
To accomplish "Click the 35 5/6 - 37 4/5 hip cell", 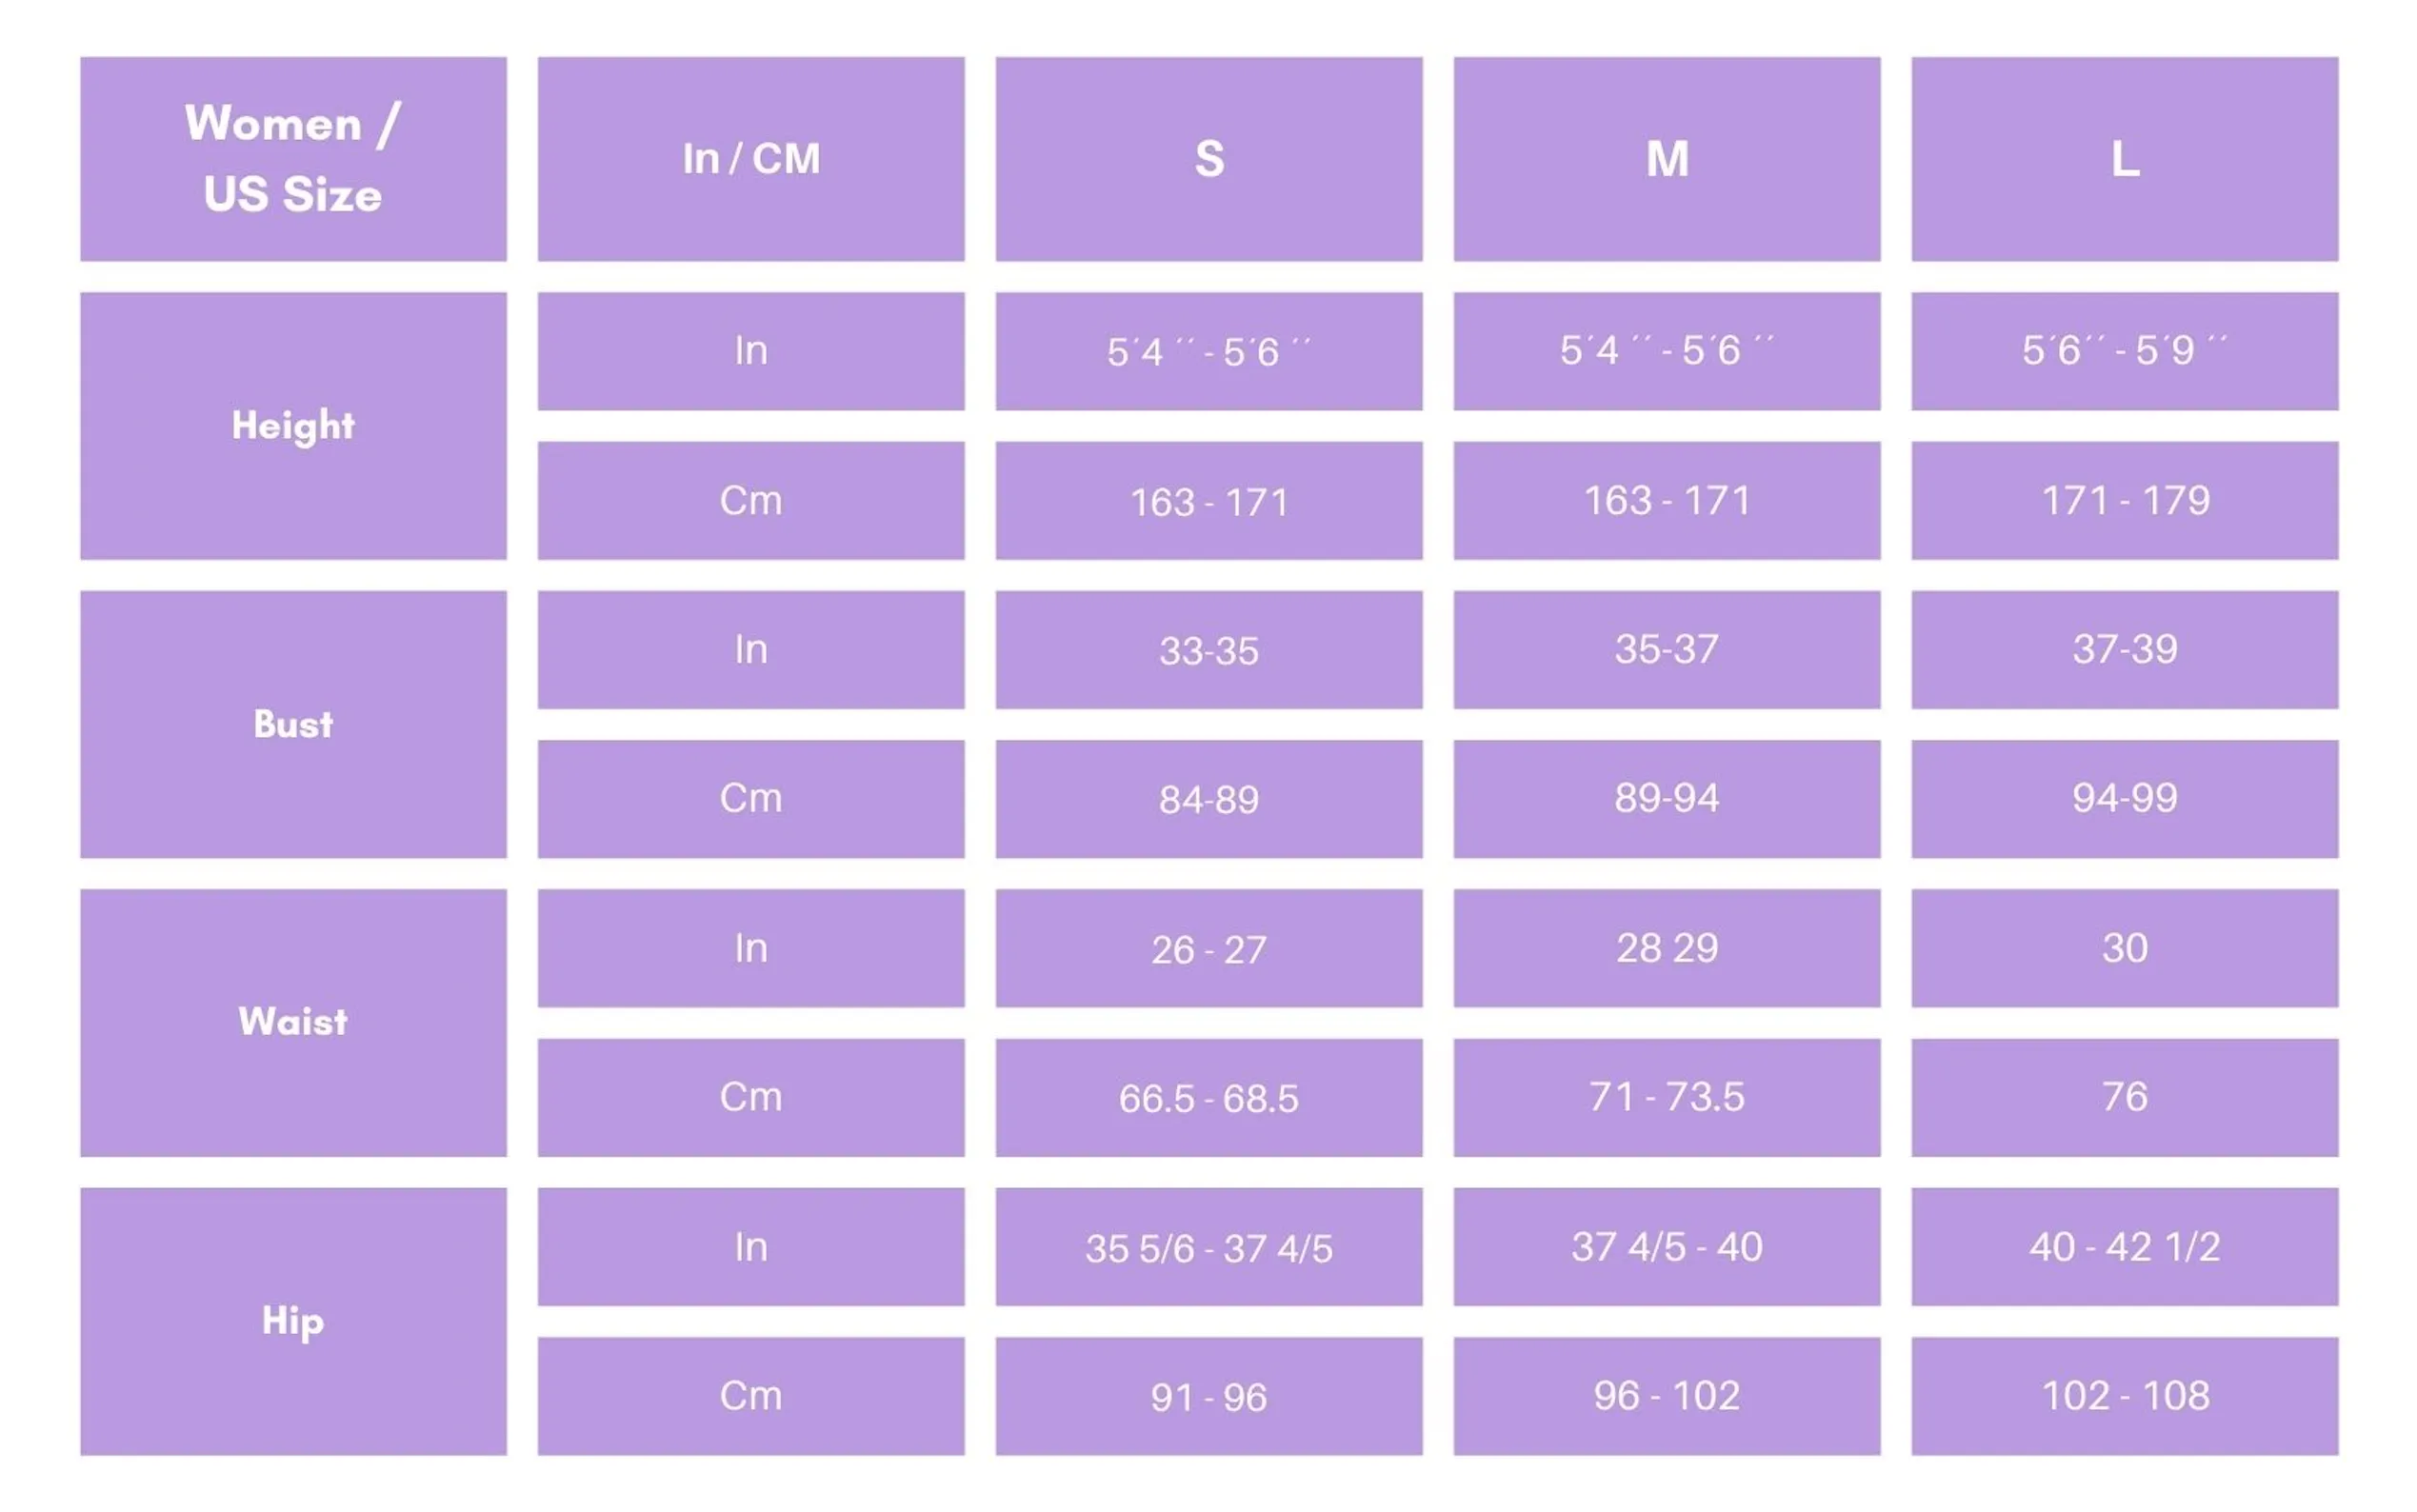I will click(1209, 1247).
